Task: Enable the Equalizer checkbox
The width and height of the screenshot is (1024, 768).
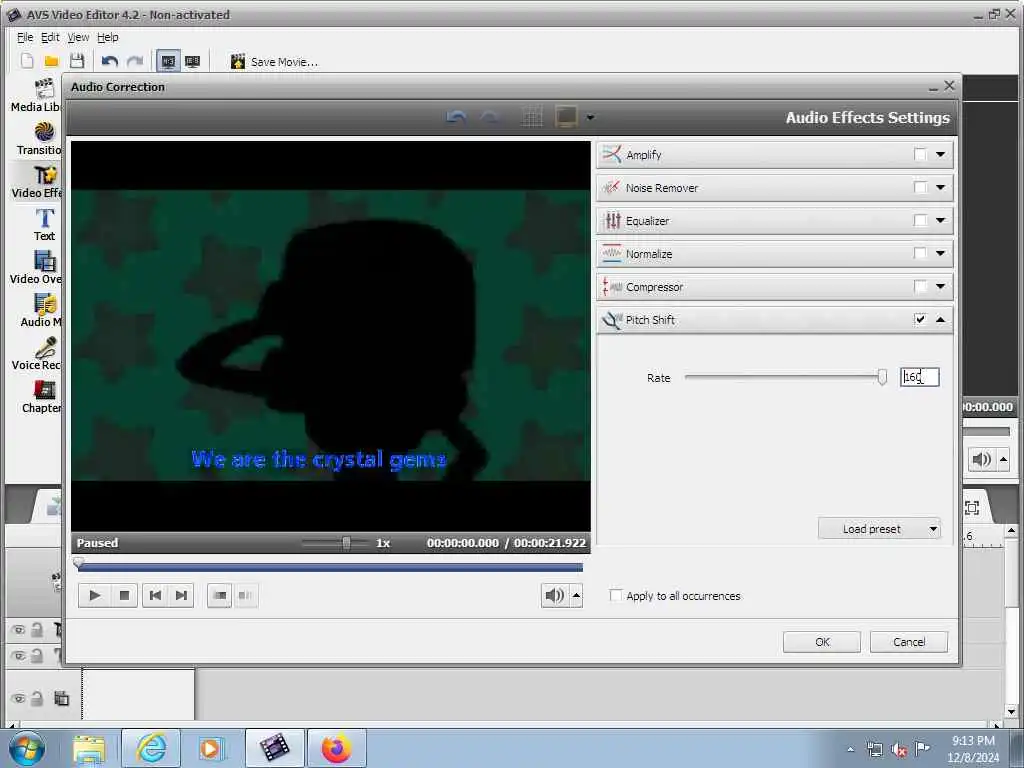Action: [920, 221]
